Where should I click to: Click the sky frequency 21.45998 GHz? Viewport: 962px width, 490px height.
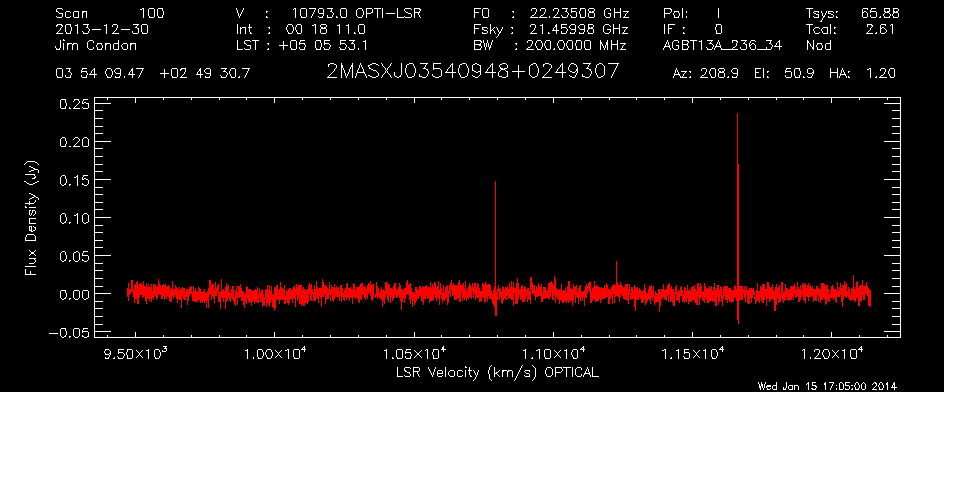pyautogui.click(x=579, y=29)
